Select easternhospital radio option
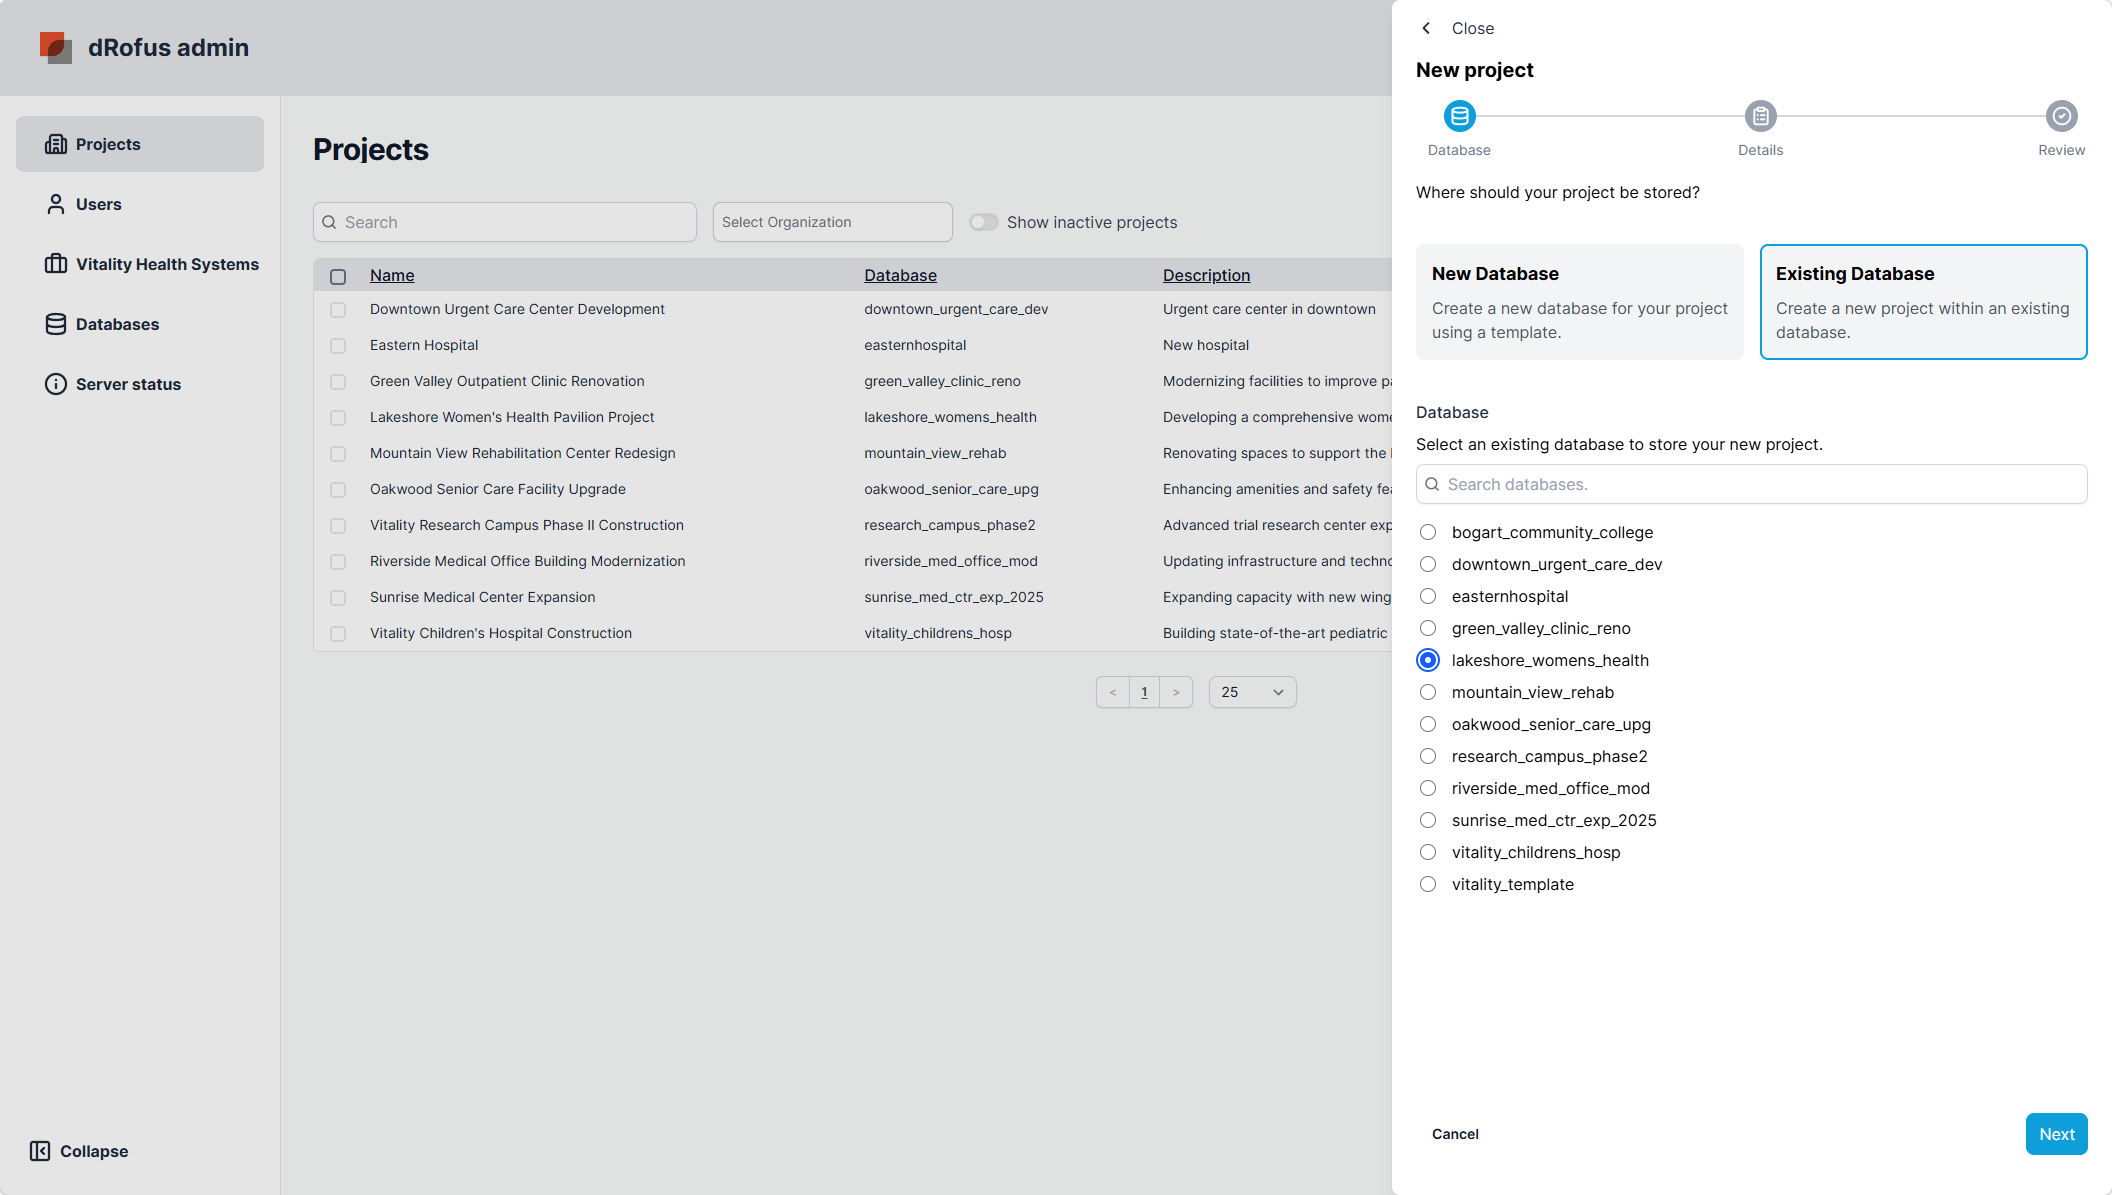Image resolution: width=2112 pixels, height=1195 pixels. point(1428,596)
